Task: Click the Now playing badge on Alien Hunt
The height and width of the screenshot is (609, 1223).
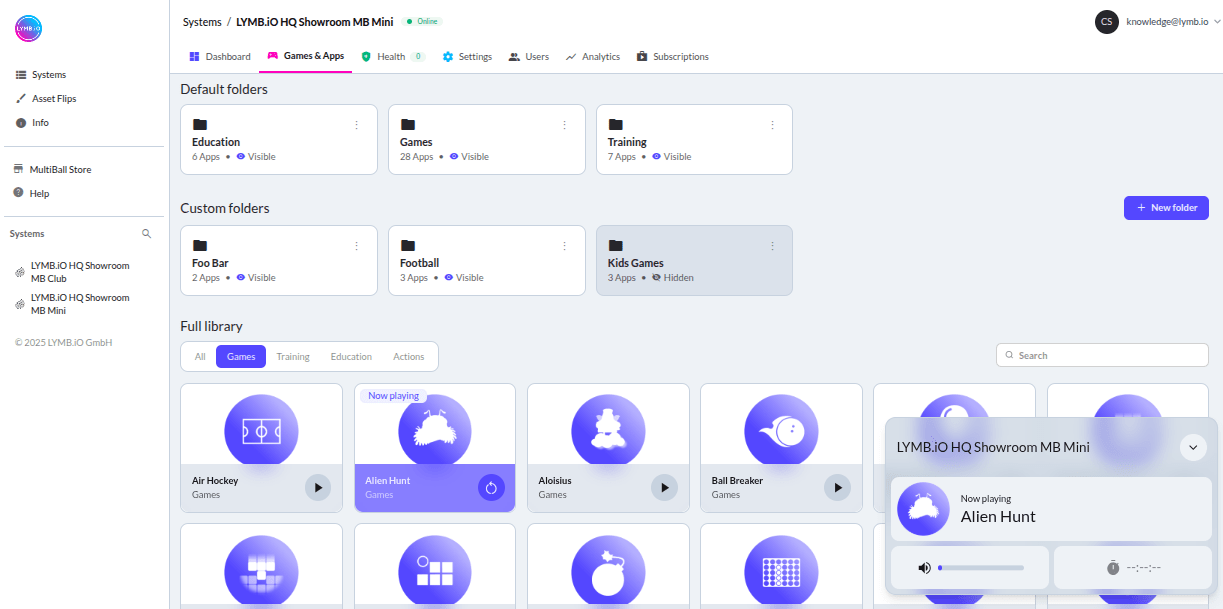Action: (x=393, y=396)
